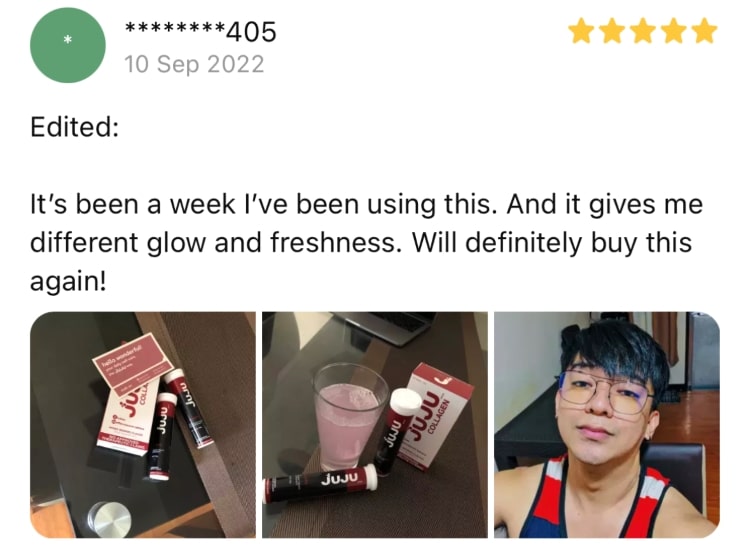Select the second rating star
The image size is (750, 557).
612,31
